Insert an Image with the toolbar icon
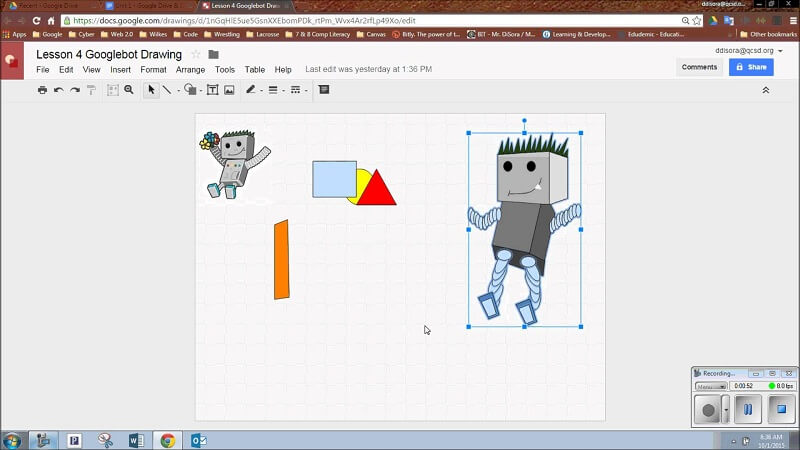Viewport: 800px width, 450px height. [229, 90]
